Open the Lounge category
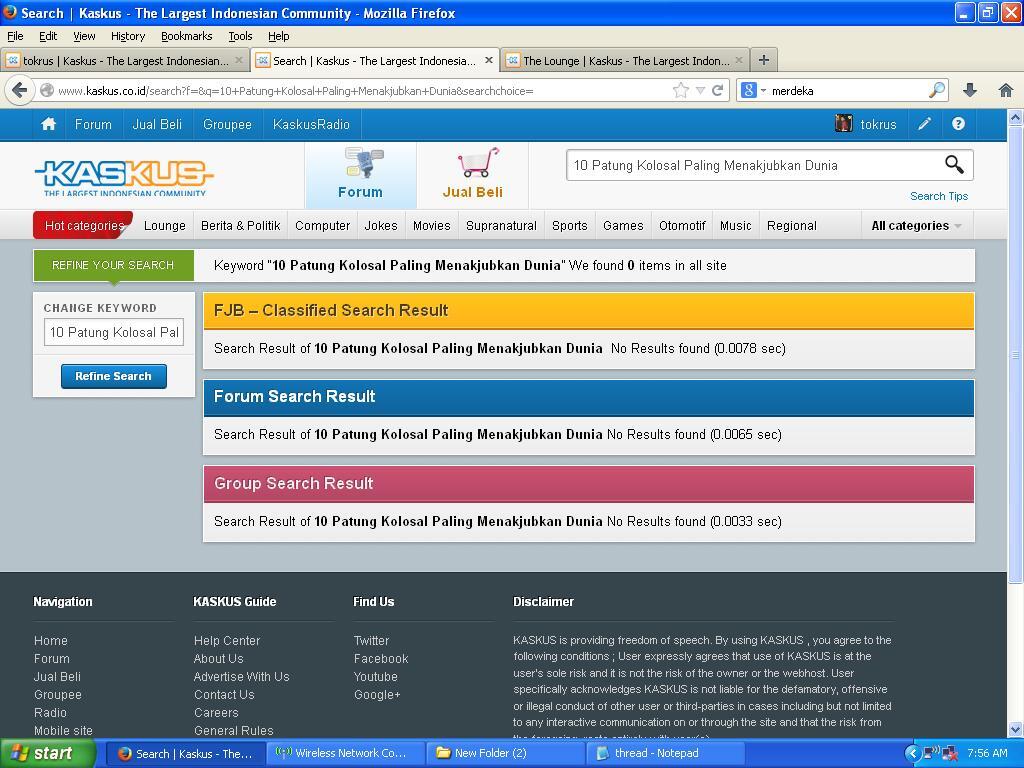The image size is (1024, 768). [x=165, y=226]
